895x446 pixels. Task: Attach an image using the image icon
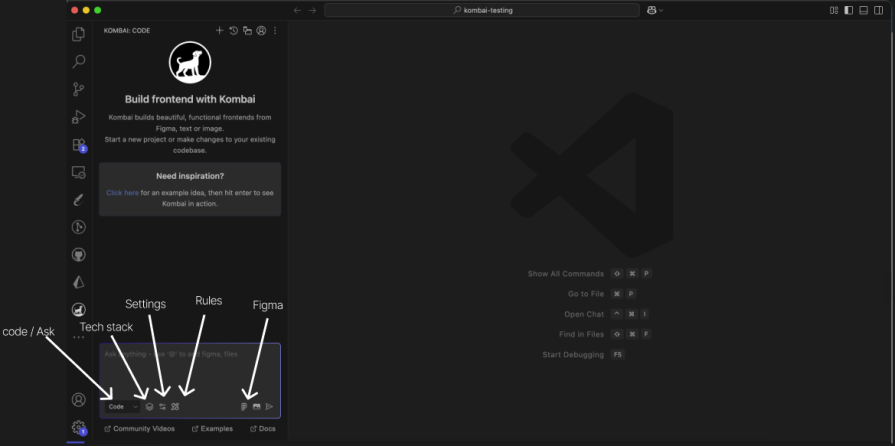256,407
